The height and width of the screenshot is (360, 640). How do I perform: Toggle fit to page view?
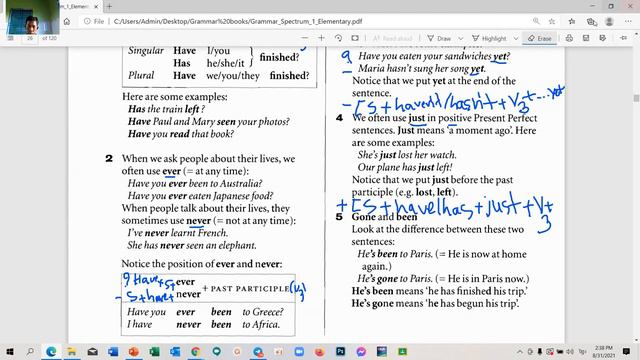coord(355,38)
